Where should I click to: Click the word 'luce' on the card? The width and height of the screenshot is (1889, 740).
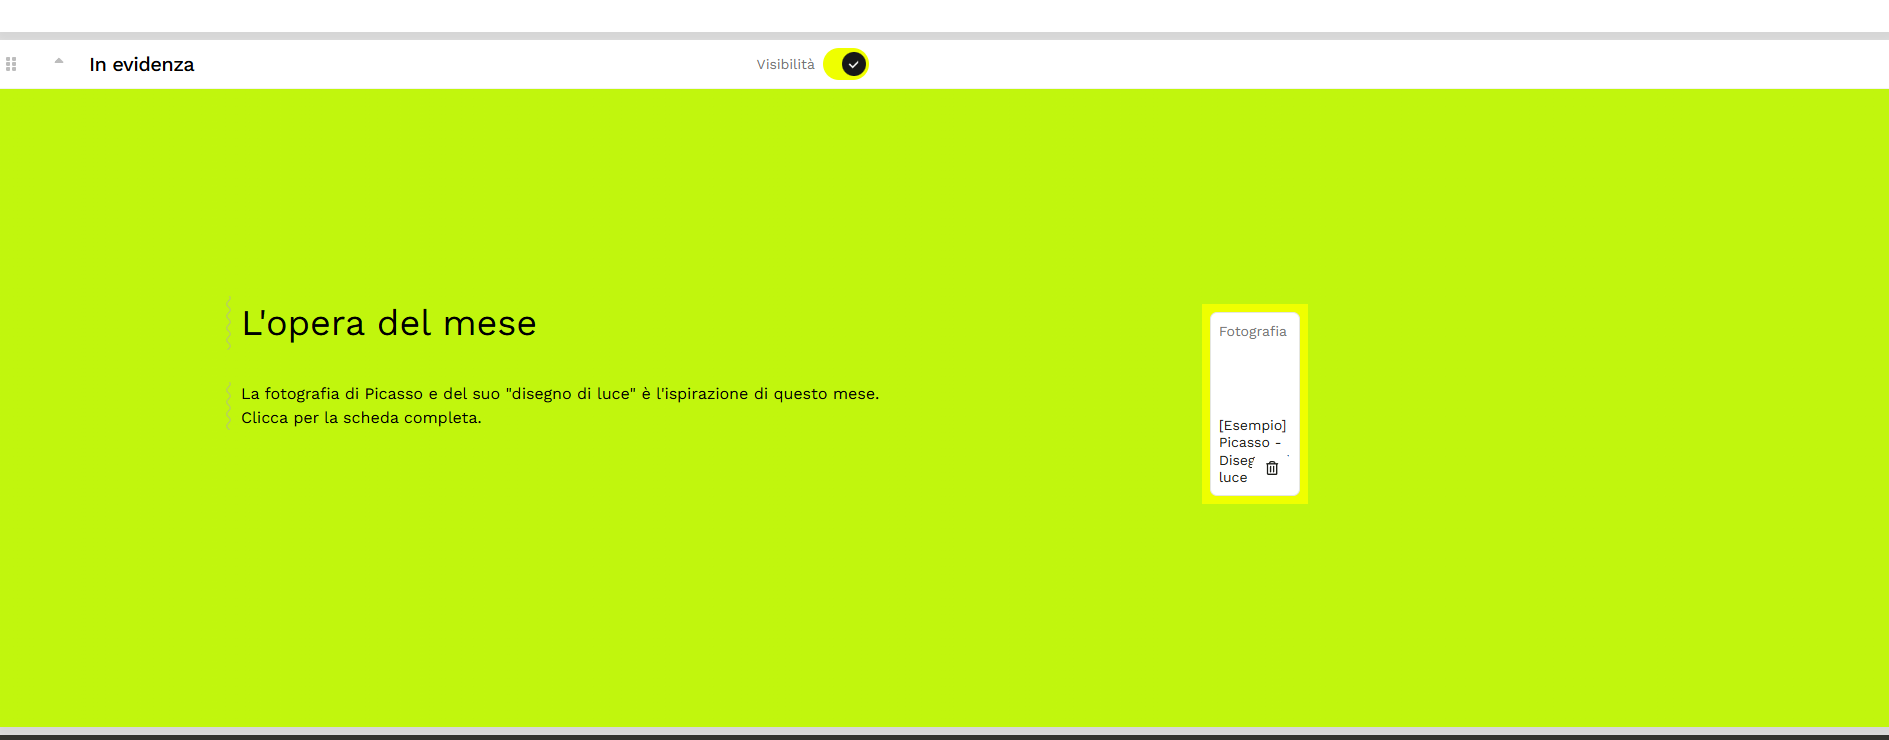pos(1233,478)
